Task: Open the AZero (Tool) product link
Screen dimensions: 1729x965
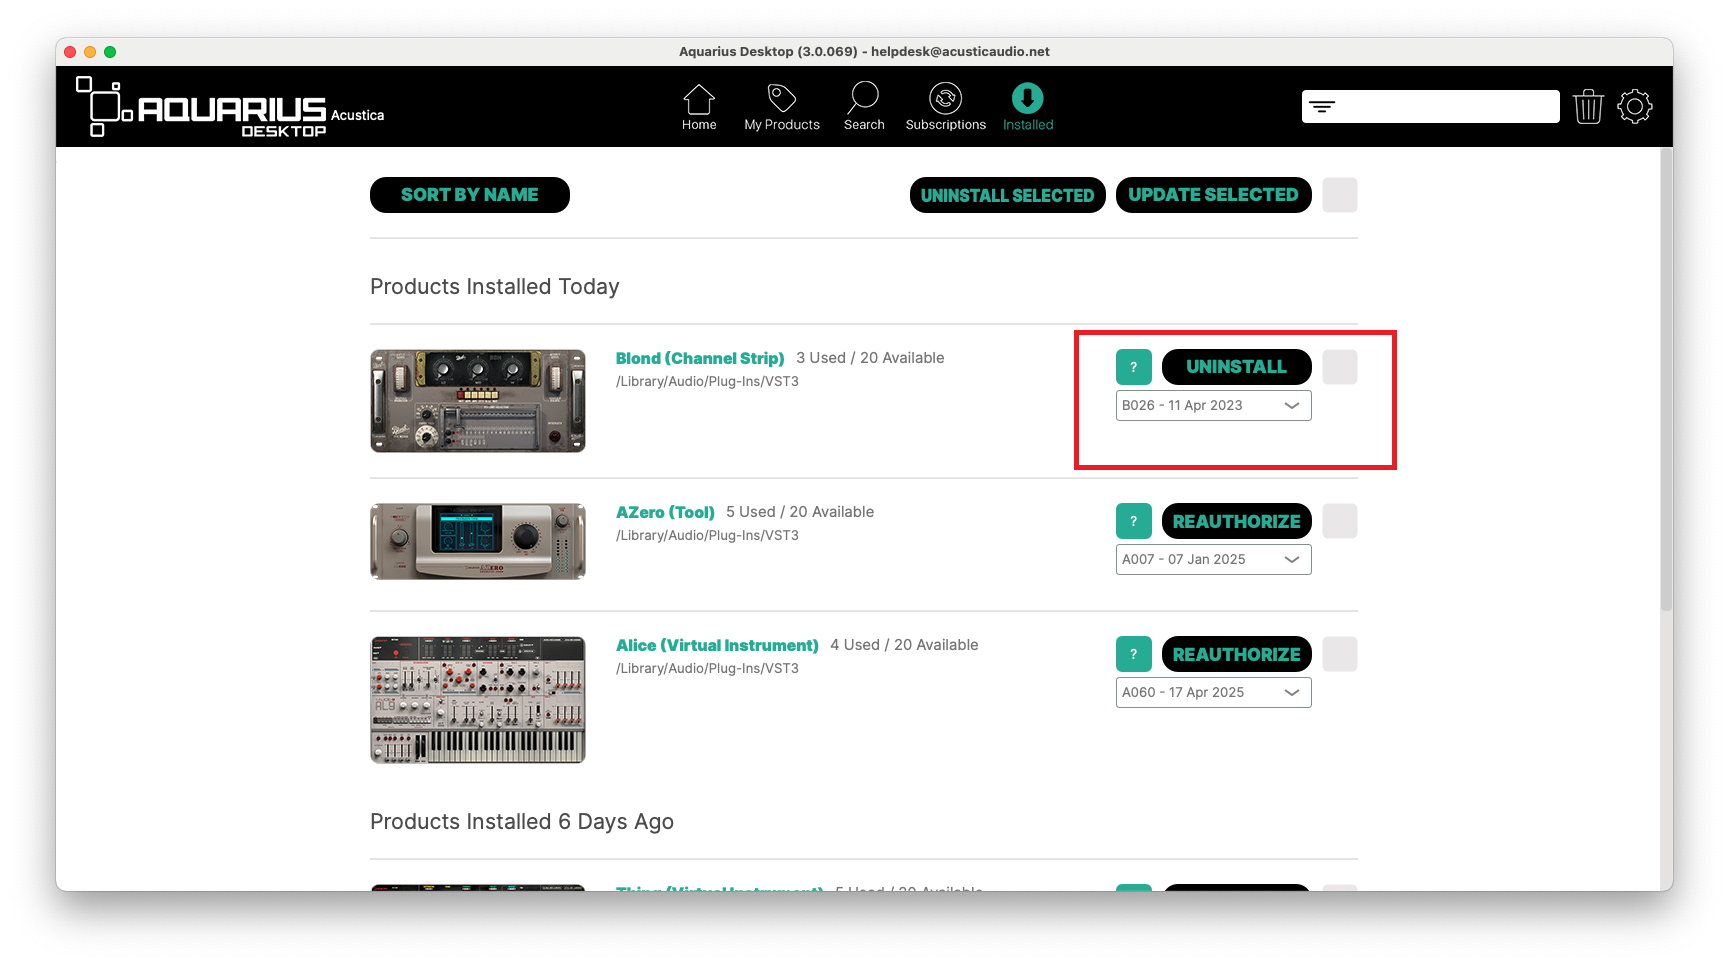Action: pos(665,512)
